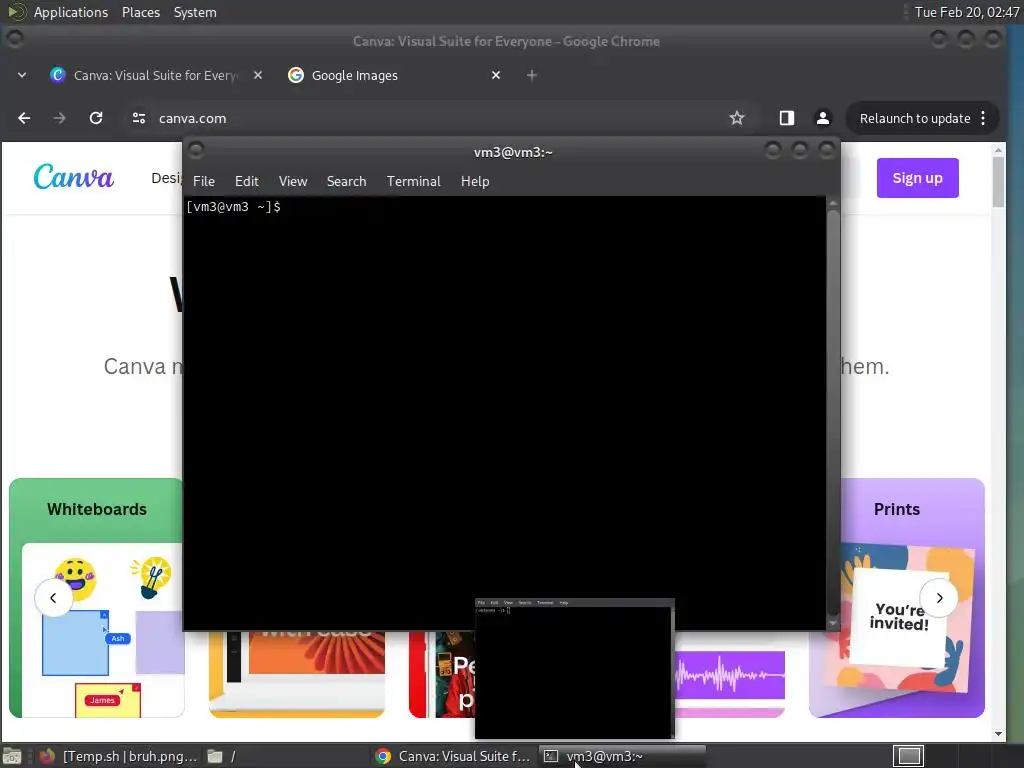Go forward in Chrome
The image size is (1024, 768).
tap(59, 118)
